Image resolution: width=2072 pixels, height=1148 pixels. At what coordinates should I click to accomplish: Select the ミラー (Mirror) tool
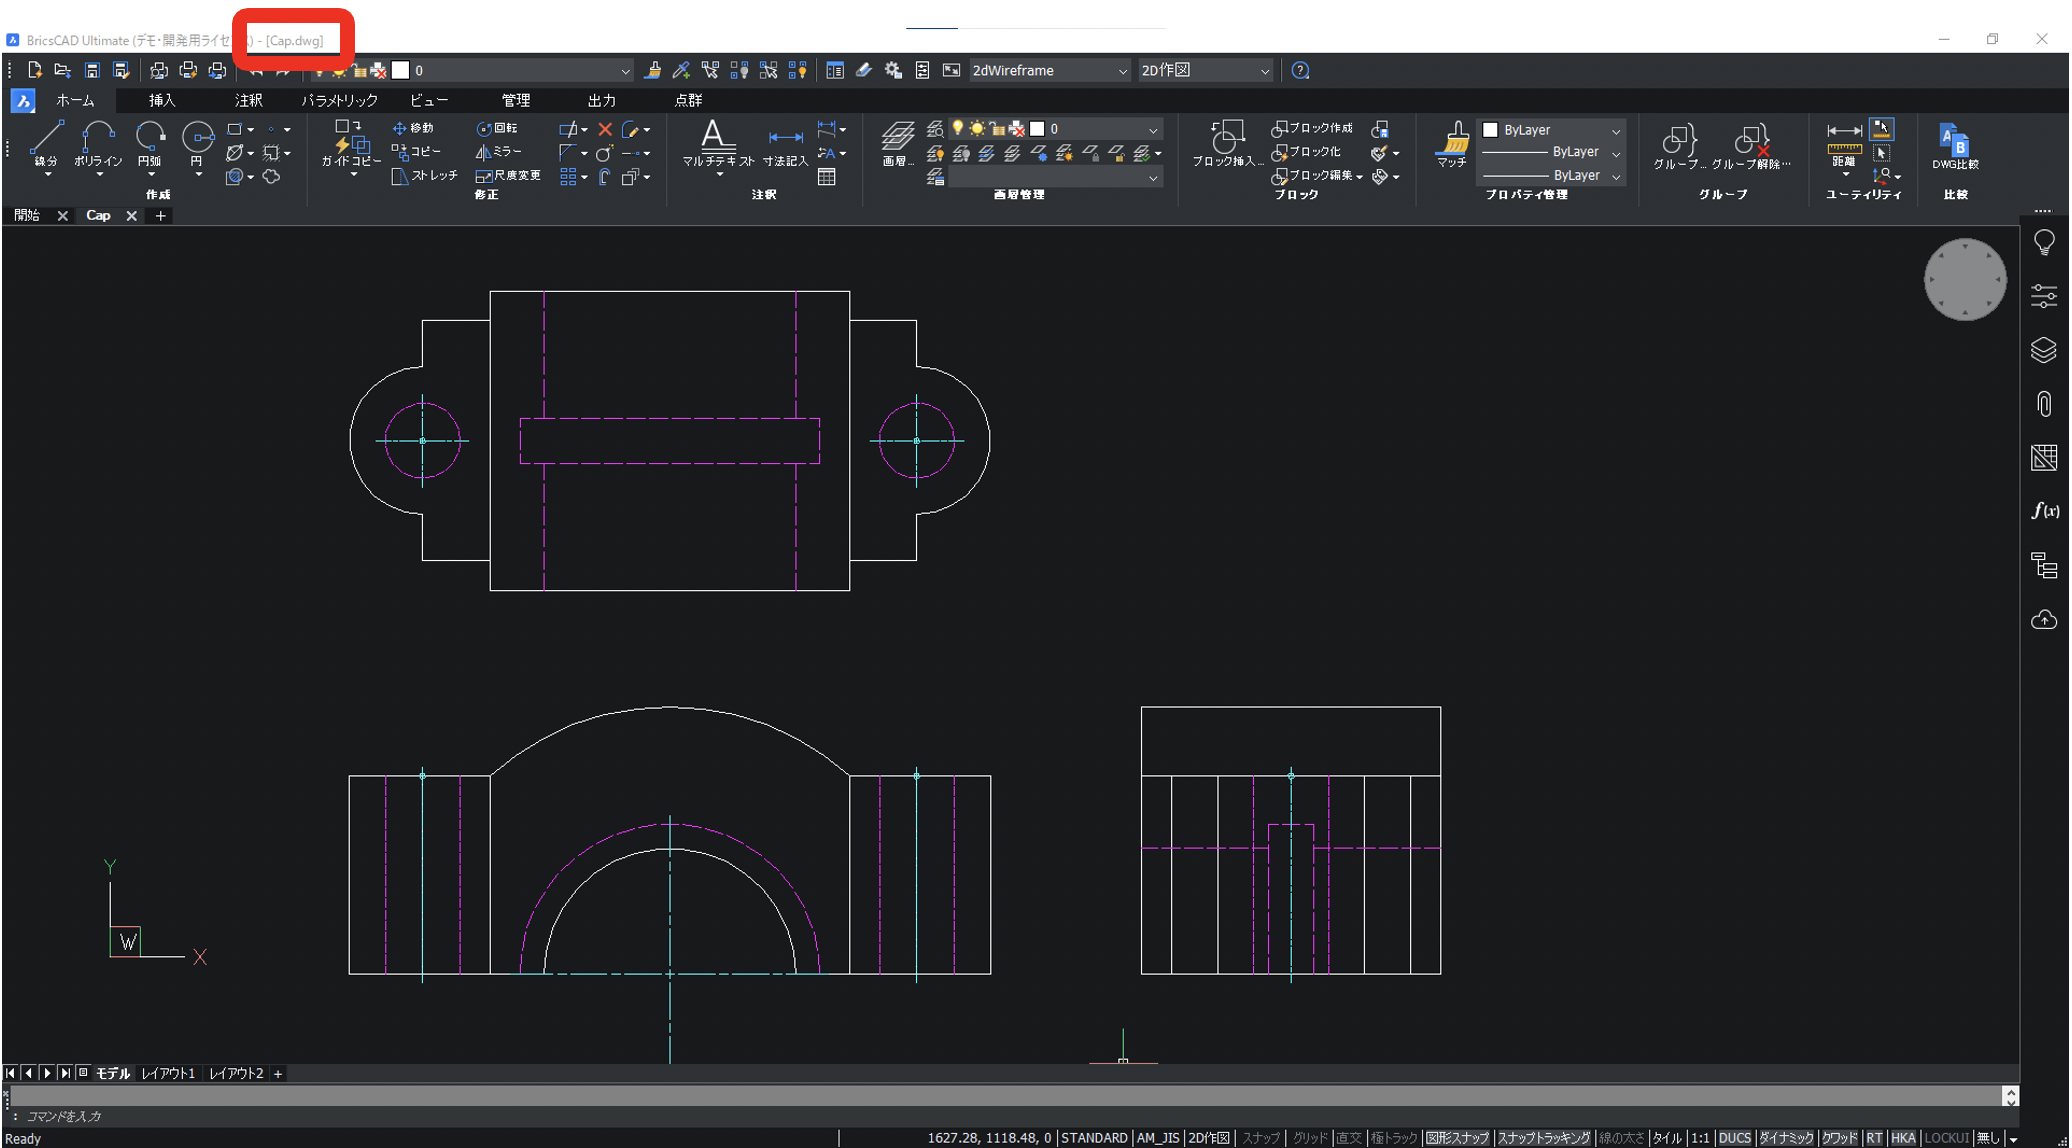tap(501, 152)
